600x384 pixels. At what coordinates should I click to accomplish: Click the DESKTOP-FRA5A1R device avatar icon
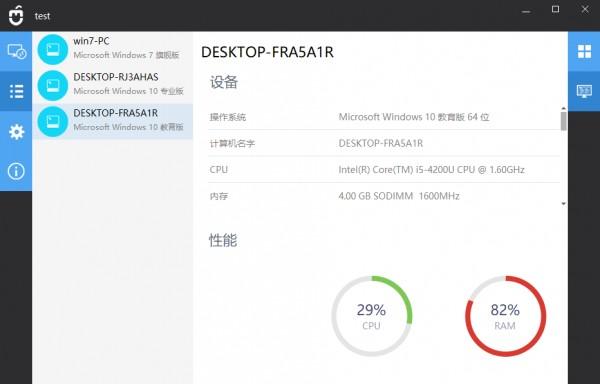53,121
